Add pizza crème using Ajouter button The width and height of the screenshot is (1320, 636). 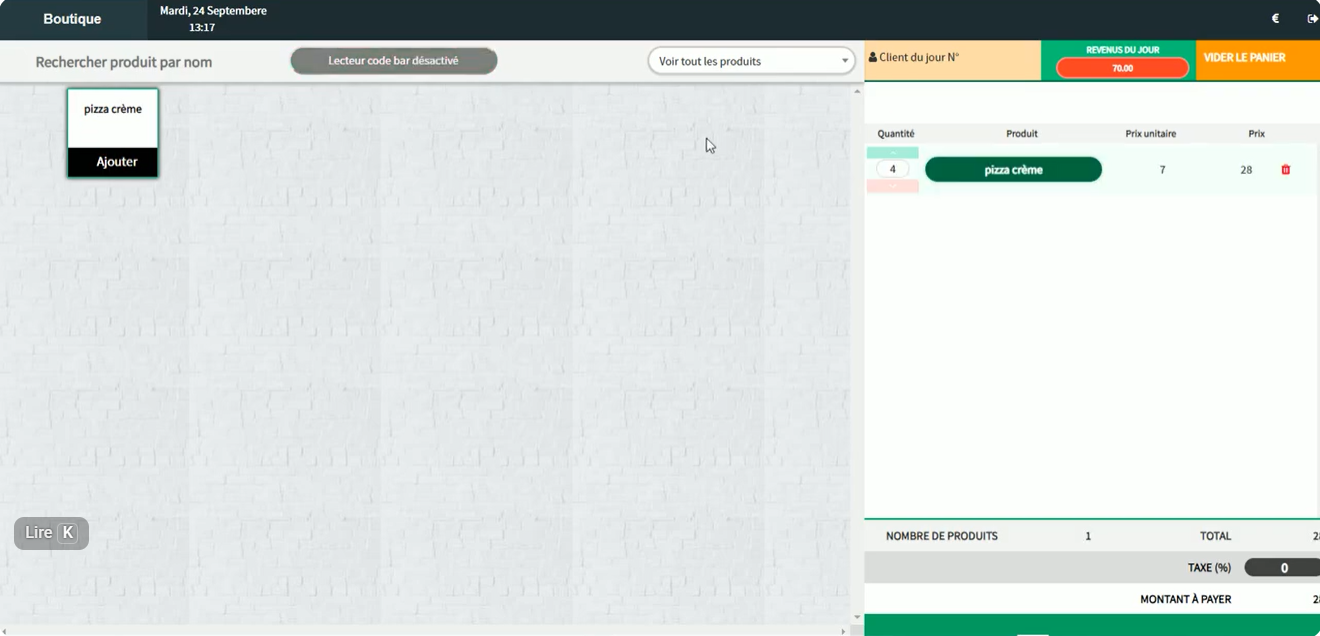(x=113, y=162)
